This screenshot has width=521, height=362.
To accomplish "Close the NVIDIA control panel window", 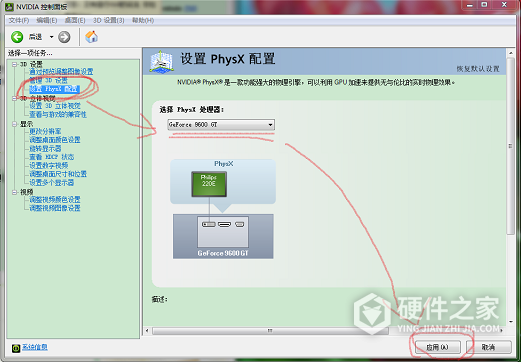I will [504, 5].
